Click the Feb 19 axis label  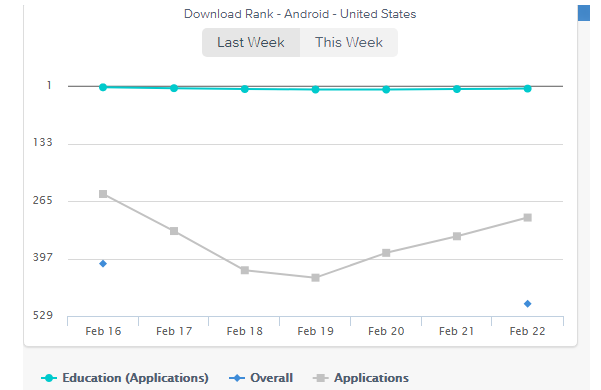click(315, 331)
